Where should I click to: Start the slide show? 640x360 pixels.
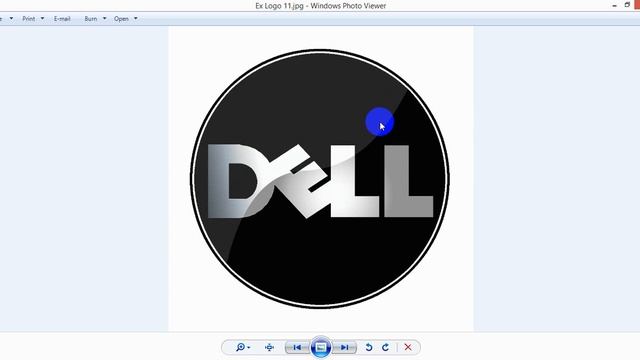(321, 347)
